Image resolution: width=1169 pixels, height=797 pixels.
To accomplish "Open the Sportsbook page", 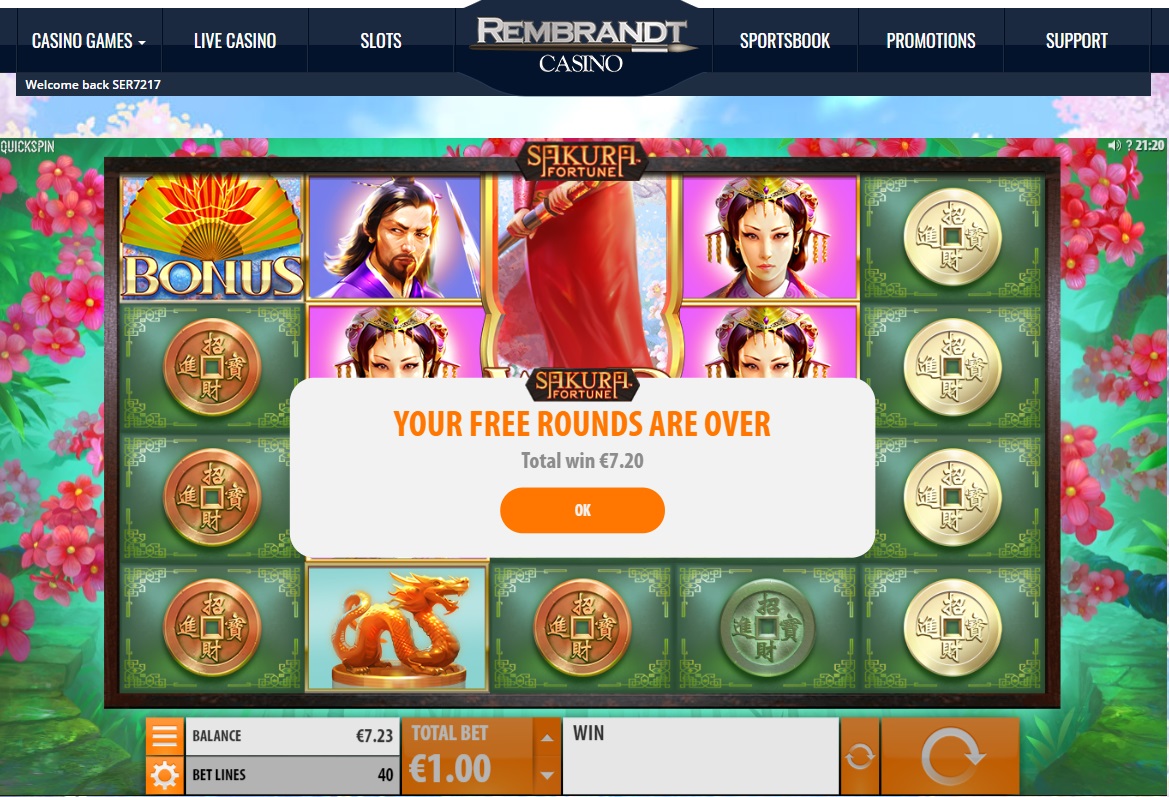I will [x=785, y=41].
